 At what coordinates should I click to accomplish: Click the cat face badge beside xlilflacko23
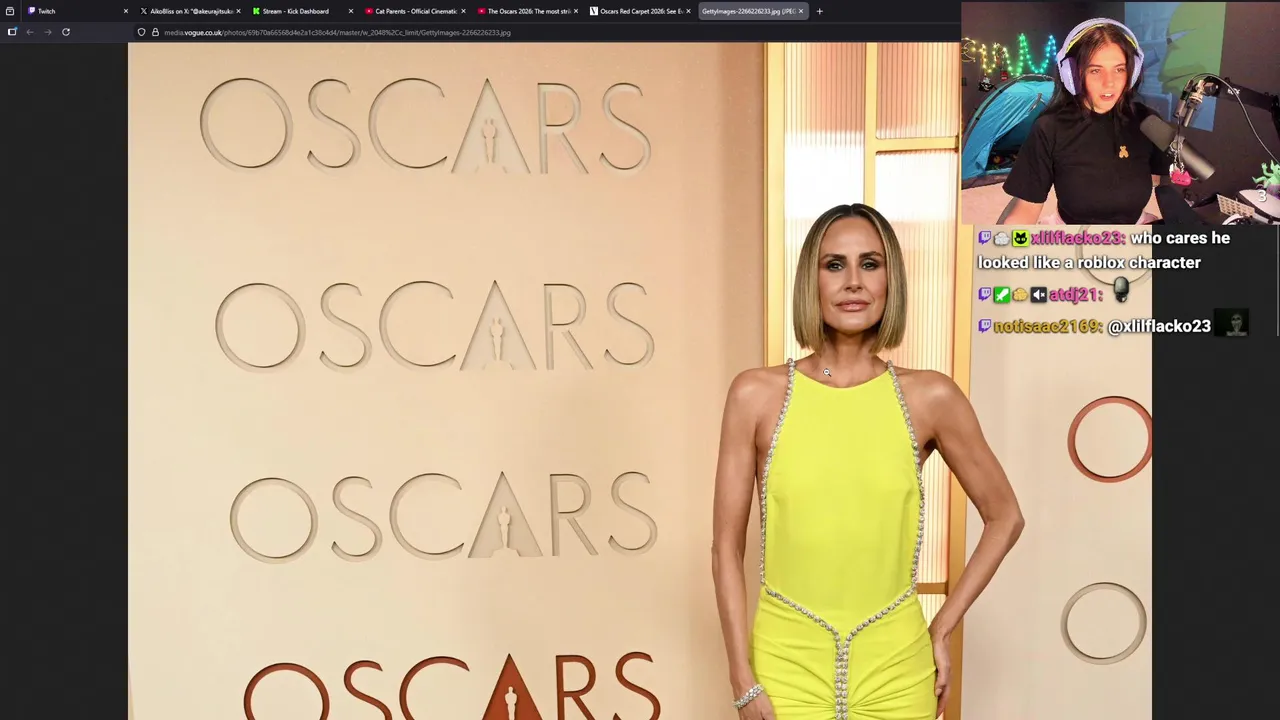pos(1020,238)
